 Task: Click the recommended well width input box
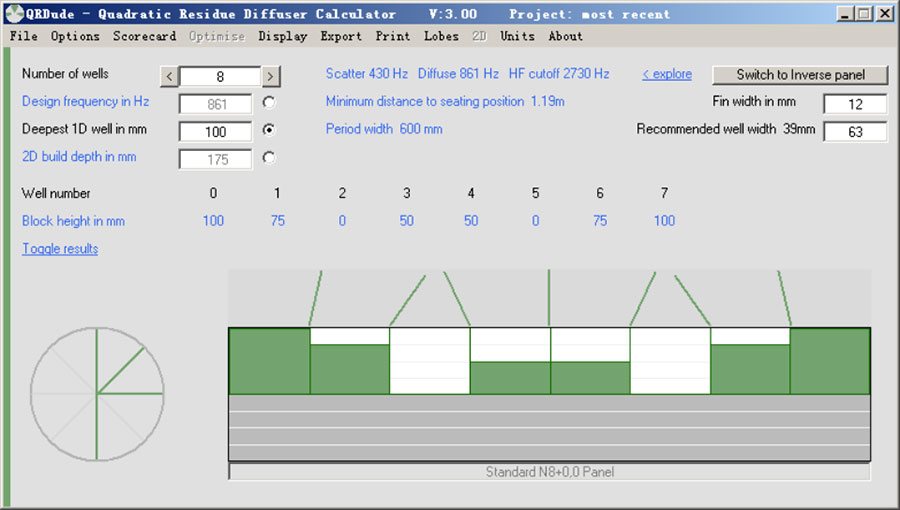854,131
